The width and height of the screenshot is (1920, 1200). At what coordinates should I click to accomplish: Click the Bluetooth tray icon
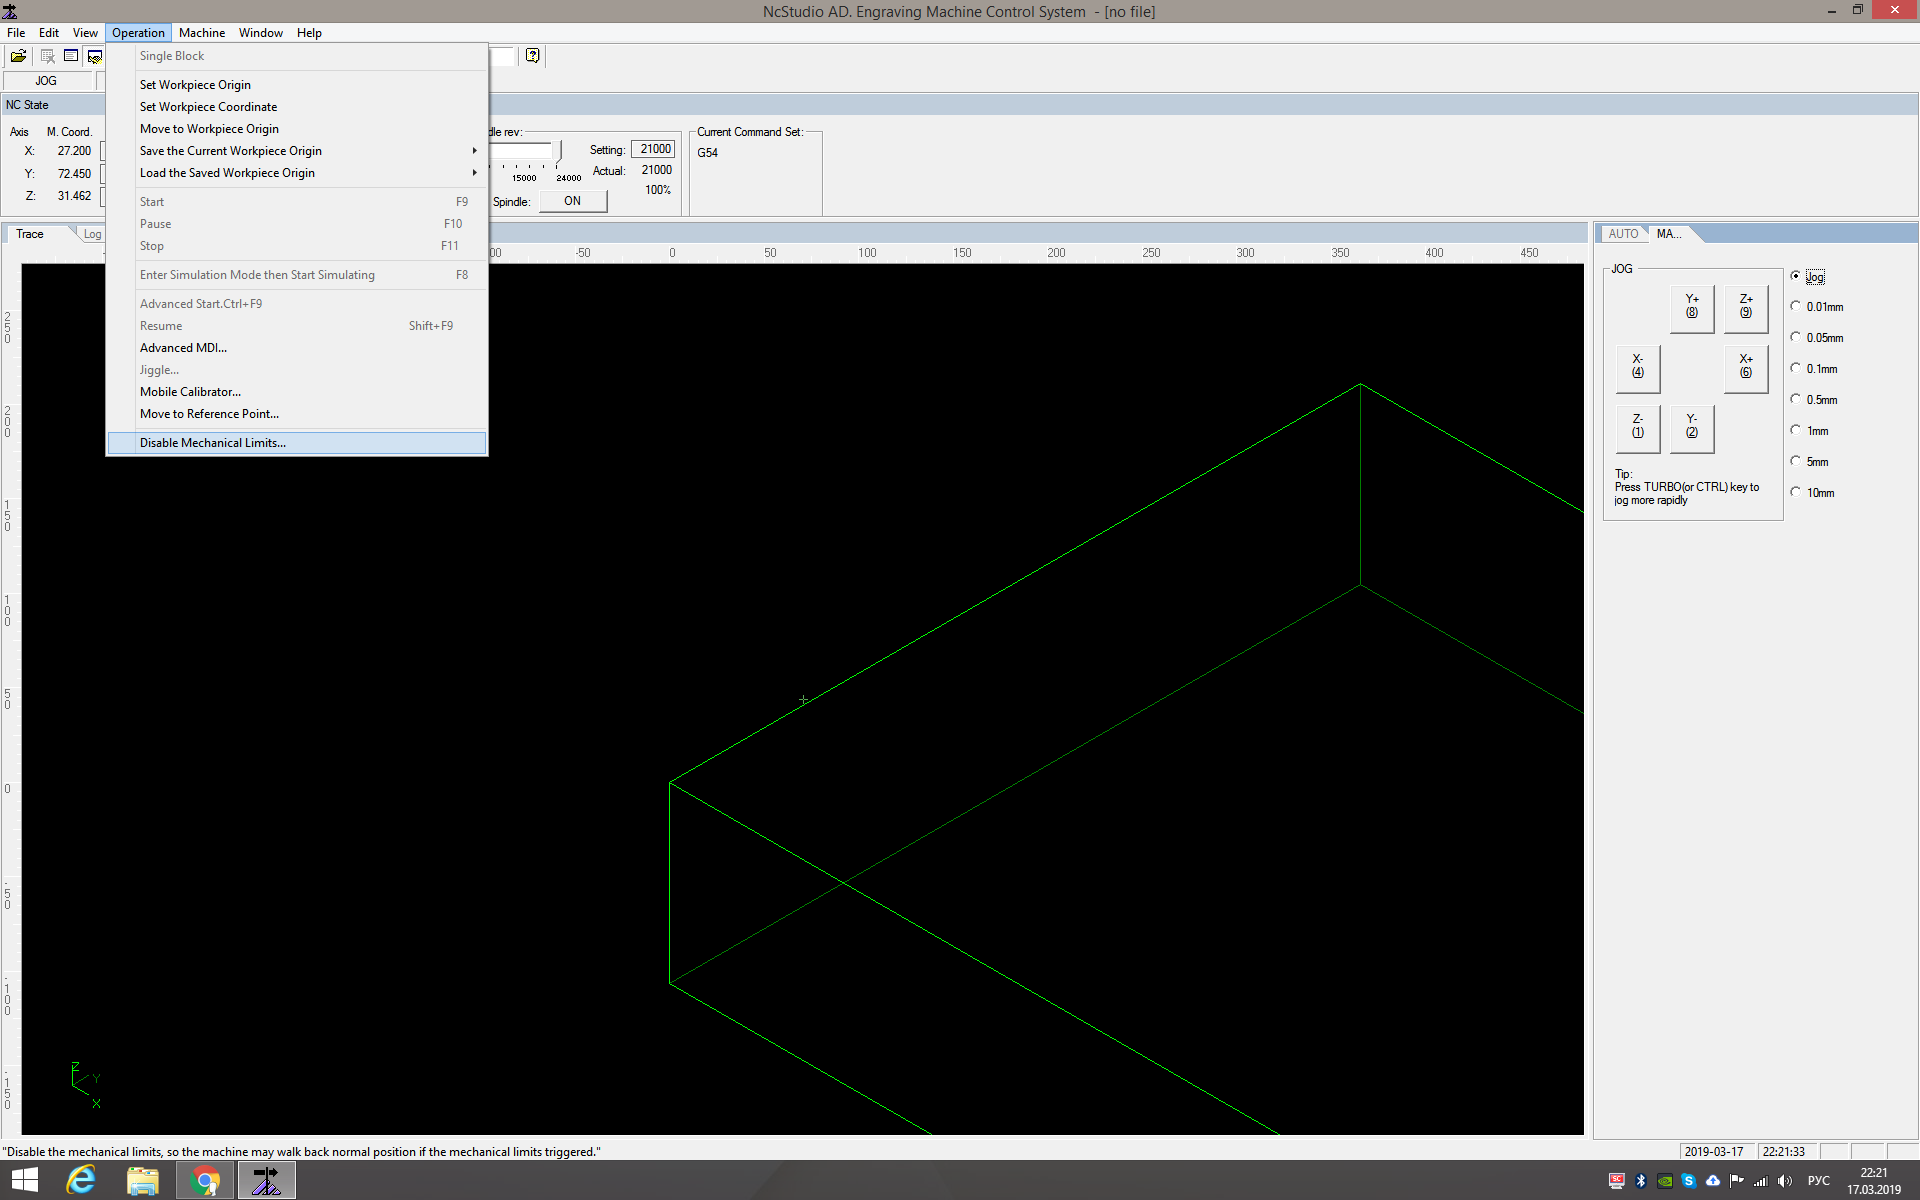[x=1641, y=1181]
